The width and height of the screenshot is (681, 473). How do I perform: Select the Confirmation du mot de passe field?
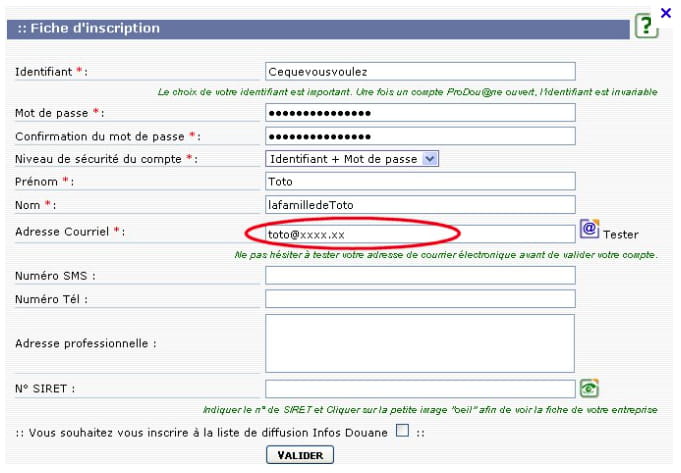[420, 136]
